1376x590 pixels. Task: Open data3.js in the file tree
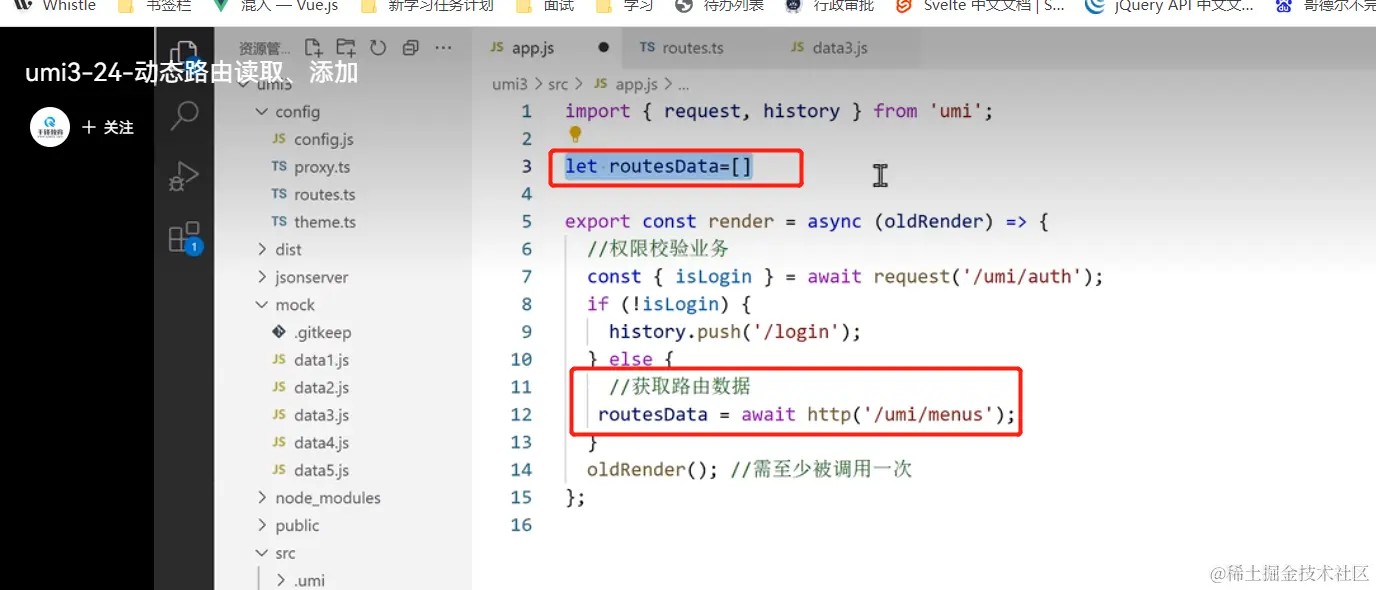tap(310, 415)
